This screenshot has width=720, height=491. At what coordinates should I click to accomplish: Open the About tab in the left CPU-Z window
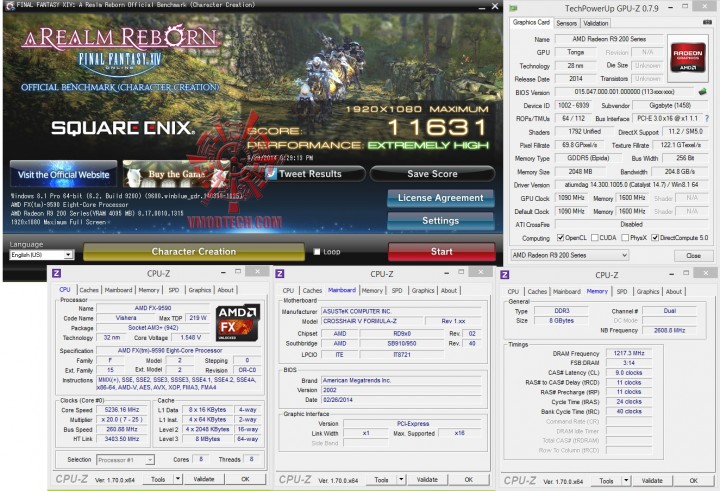[225, 290]
